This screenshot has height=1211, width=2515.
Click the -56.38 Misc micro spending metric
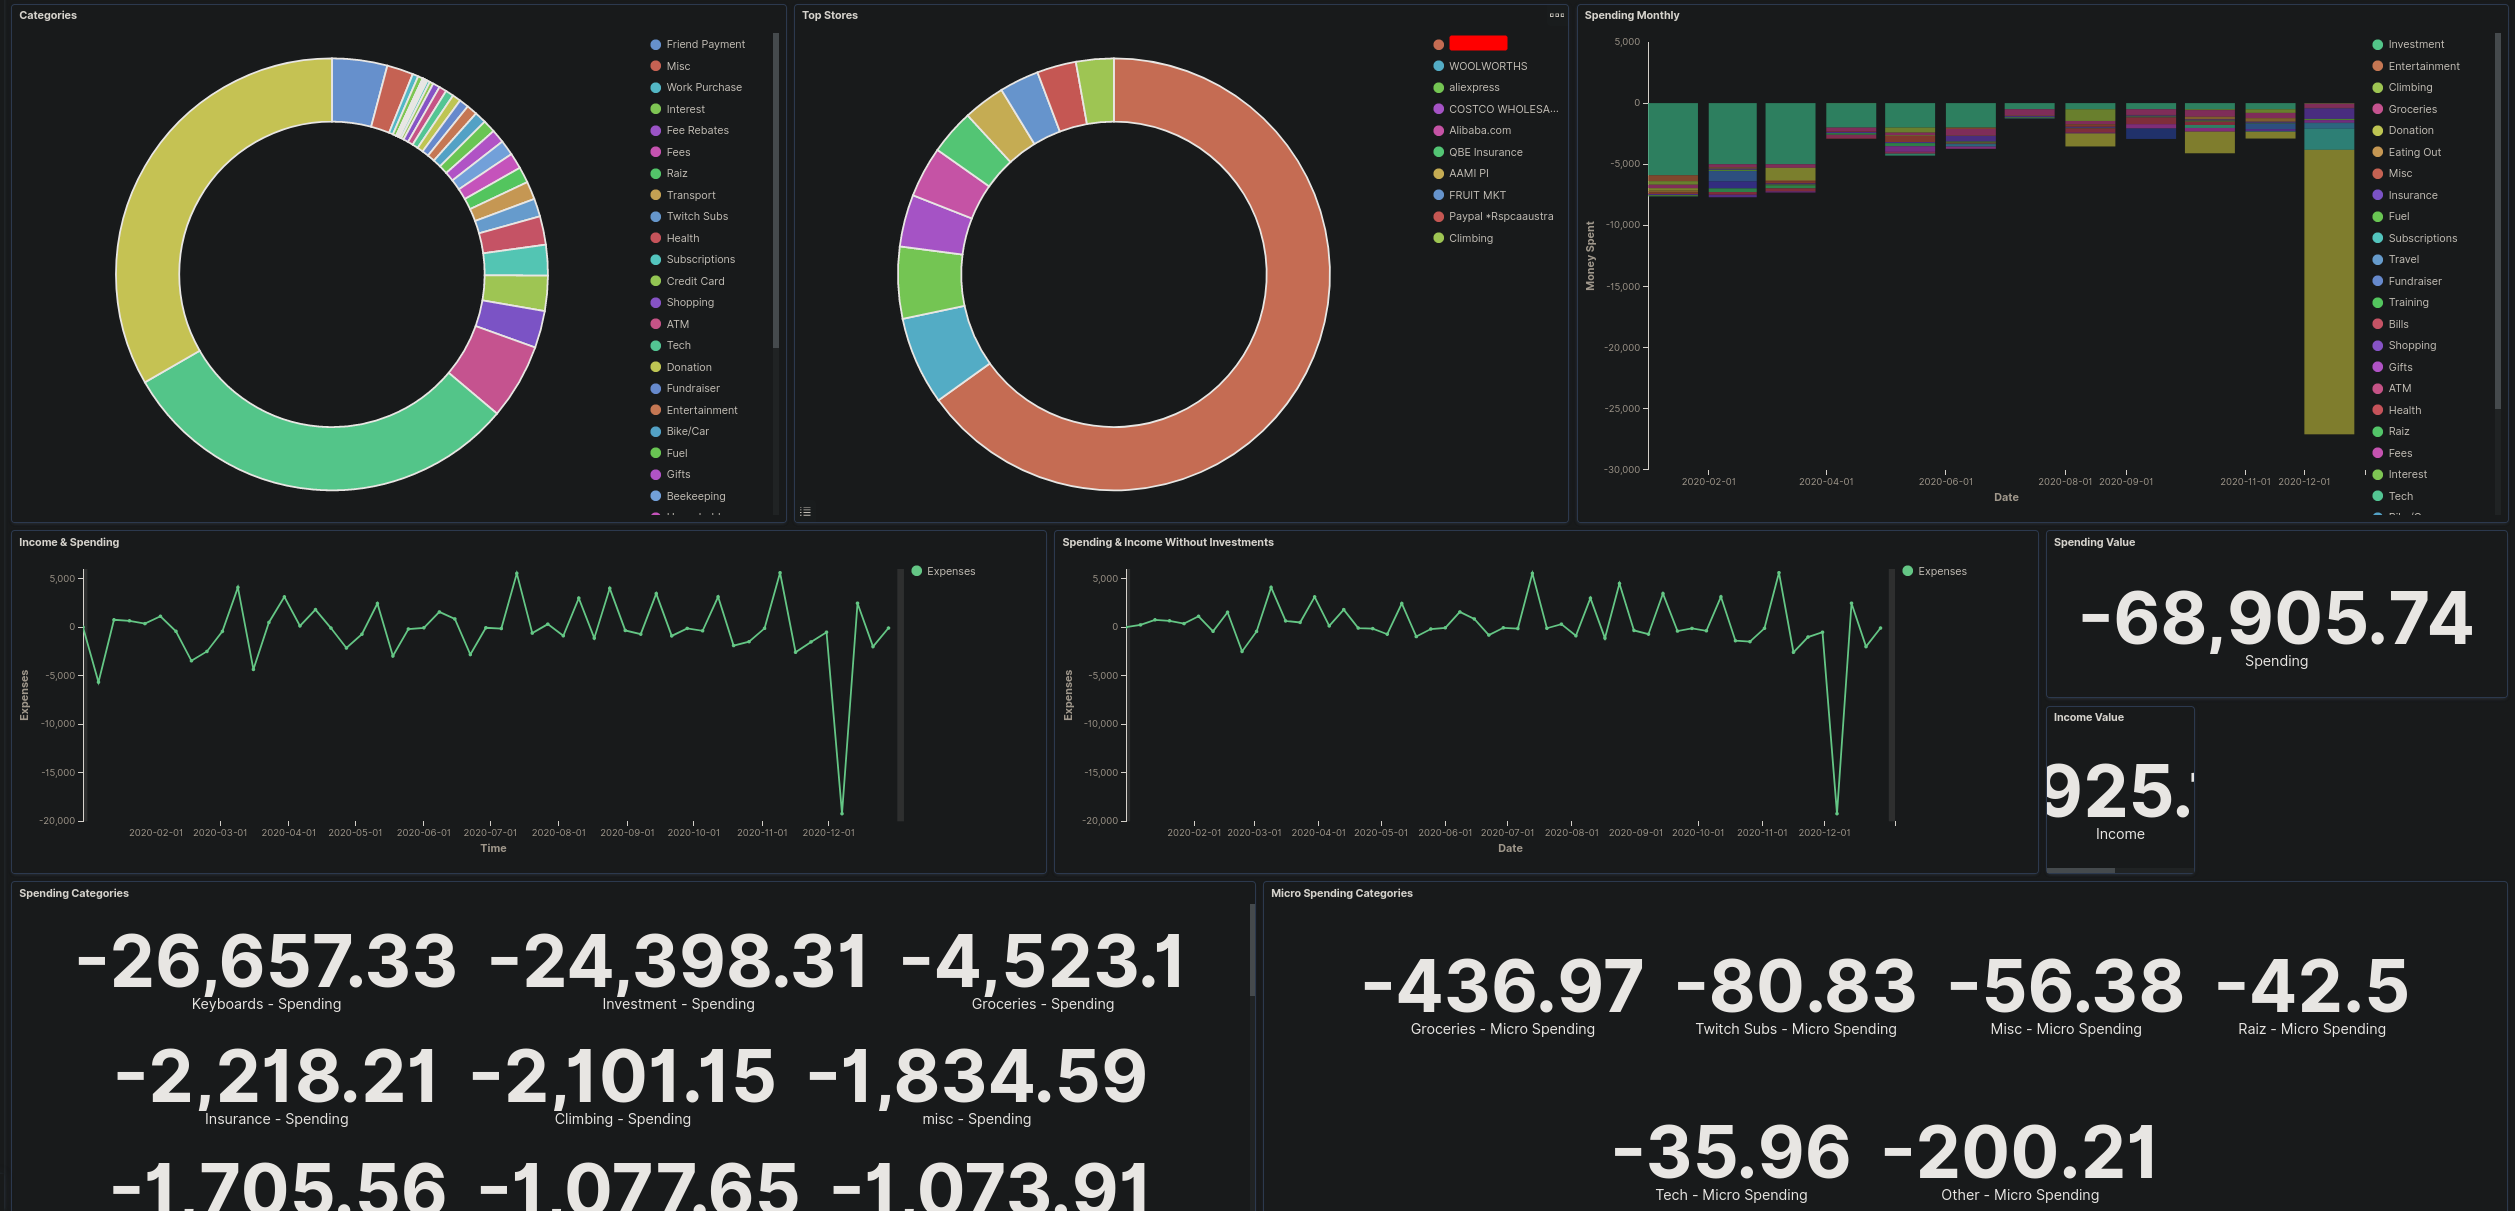[2065, 987]
